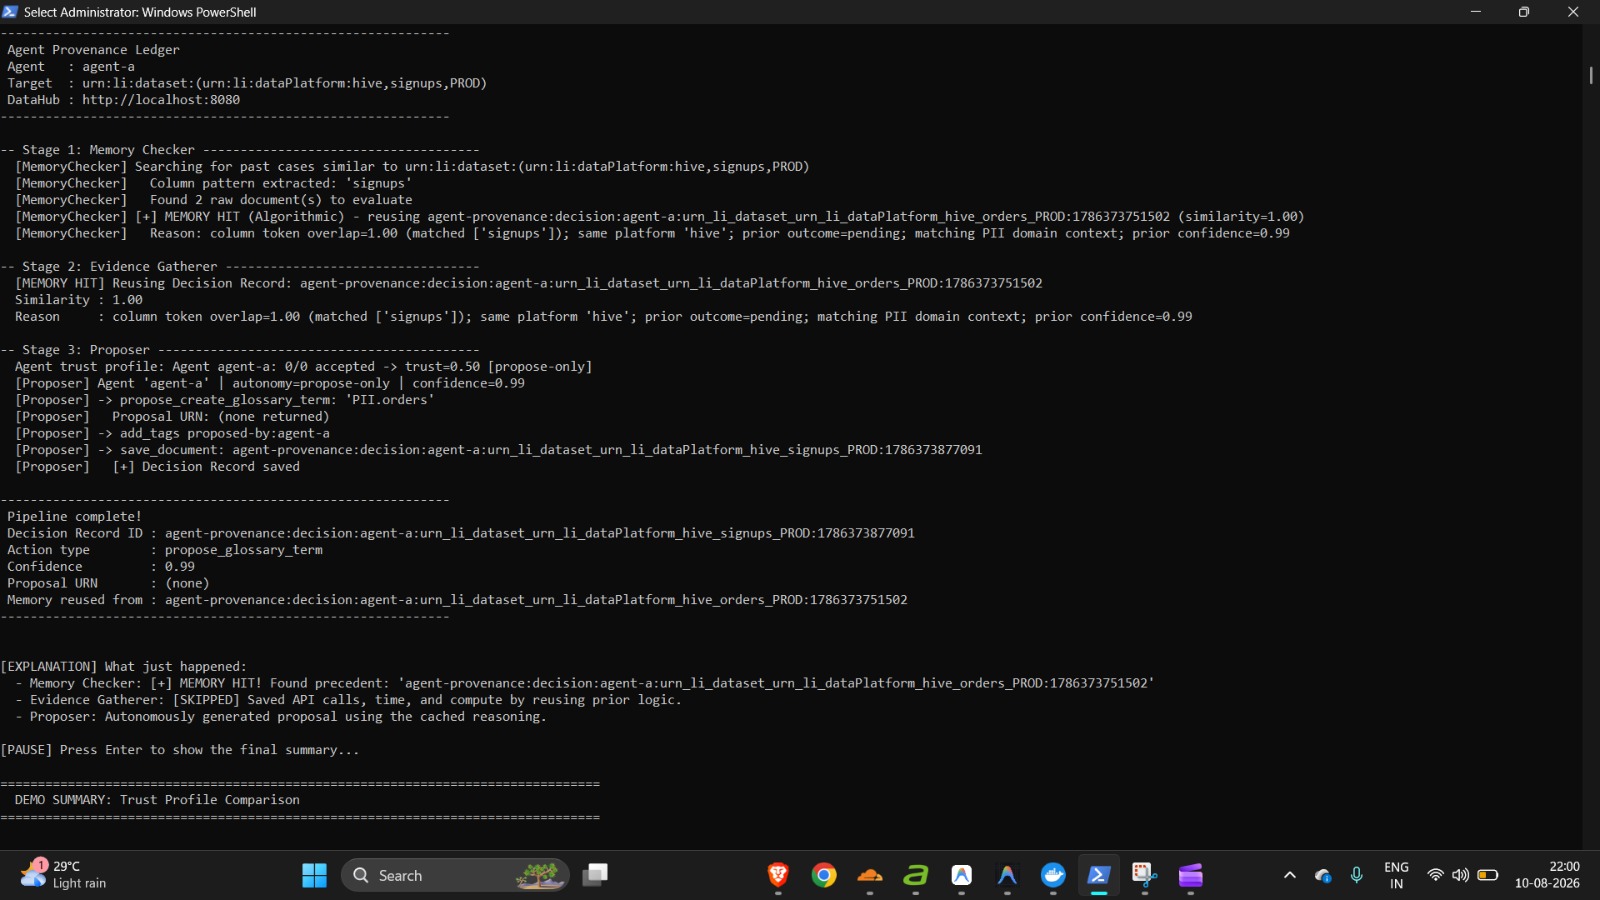
Task: Click the 'Stage 3: Proposer' heading
Action: tap(86, 350)
